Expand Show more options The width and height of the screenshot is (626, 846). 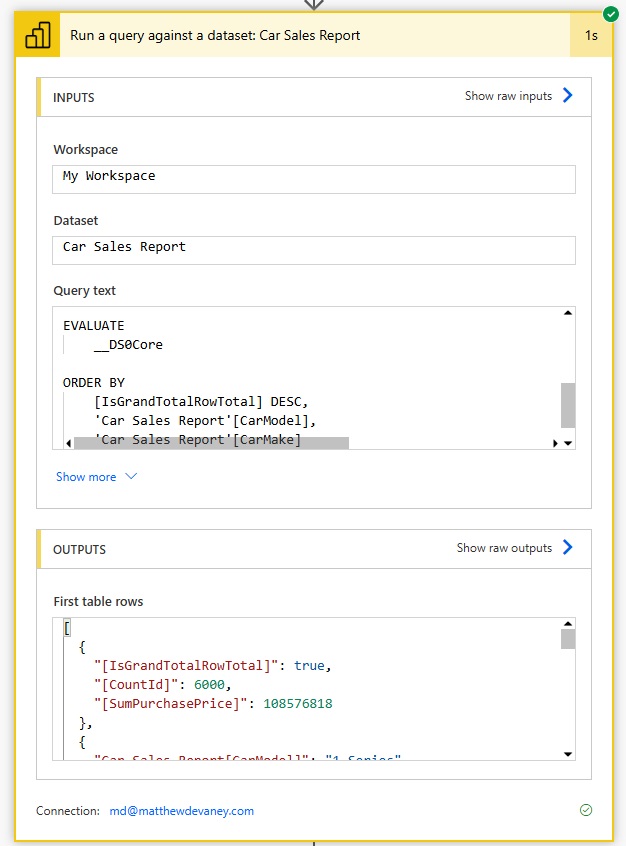pos(97,477)
